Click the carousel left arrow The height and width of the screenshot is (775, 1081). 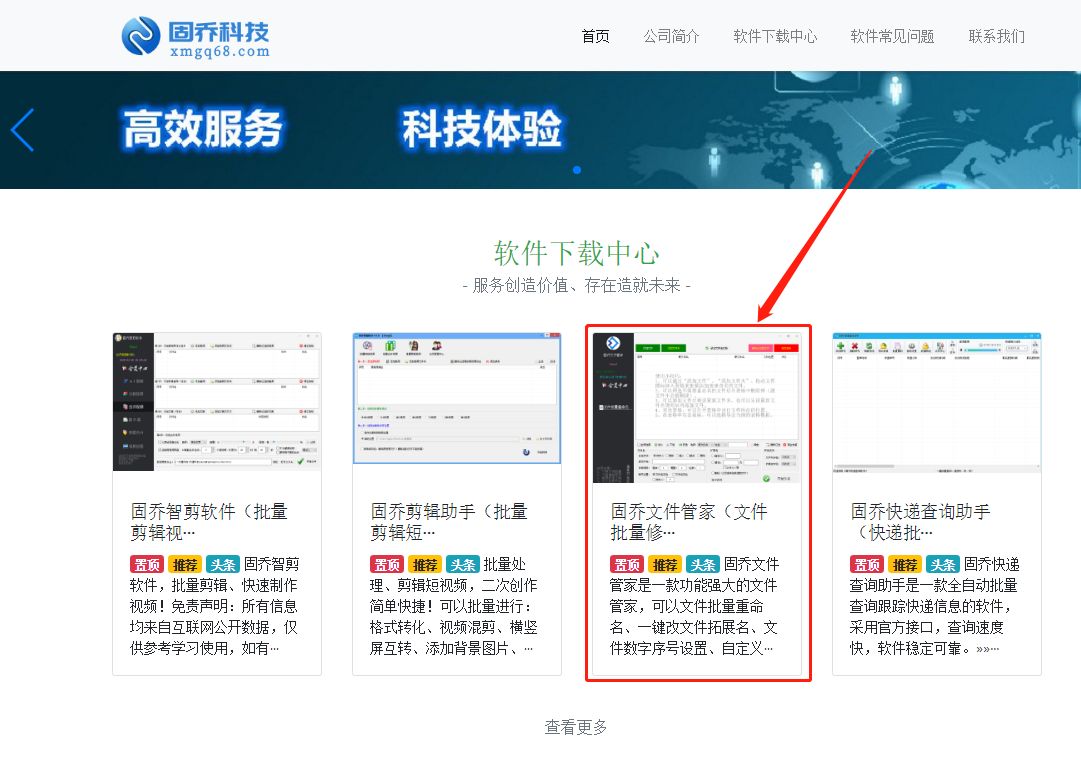click(22, 130)
